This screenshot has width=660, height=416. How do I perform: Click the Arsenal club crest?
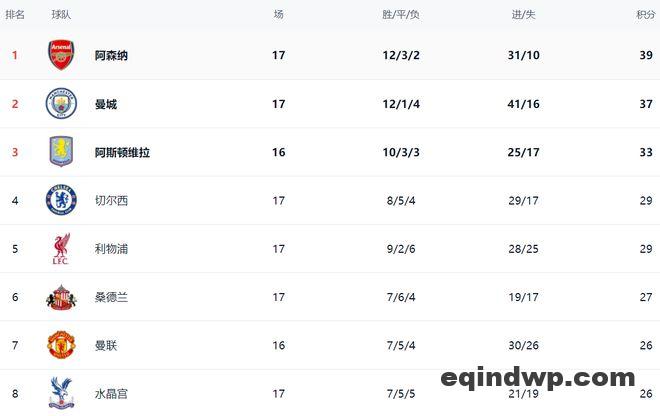pos(61,55)
